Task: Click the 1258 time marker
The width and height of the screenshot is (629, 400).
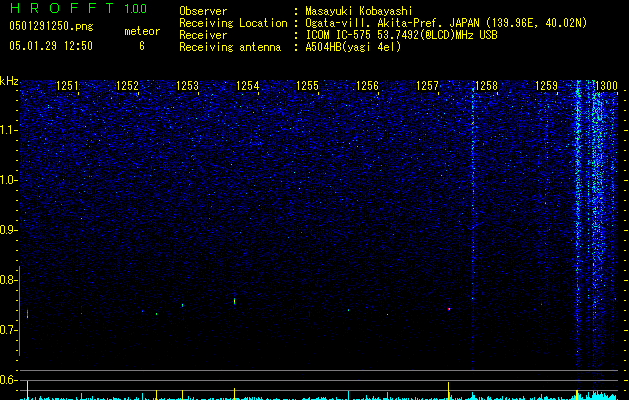Action: pos(486,86)
